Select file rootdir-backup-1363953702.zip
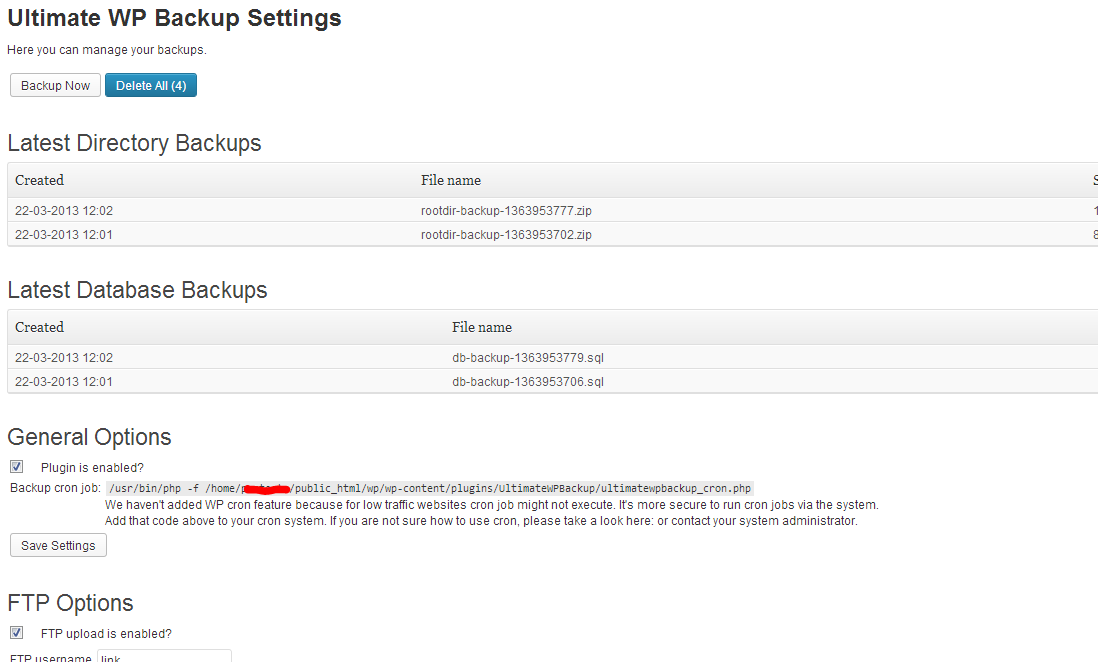This screenshot has width=1098, height=662. coord(506,235)
